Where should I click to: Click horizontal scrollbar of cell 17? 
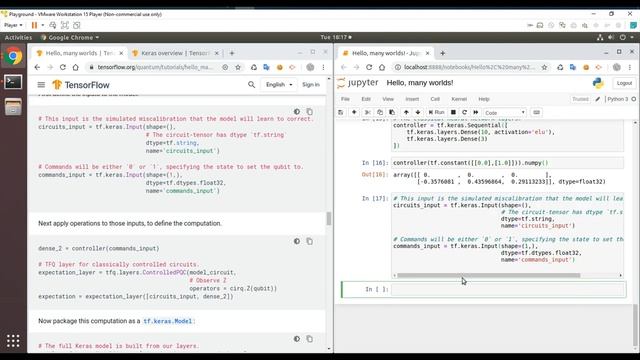tap(489, 276)
